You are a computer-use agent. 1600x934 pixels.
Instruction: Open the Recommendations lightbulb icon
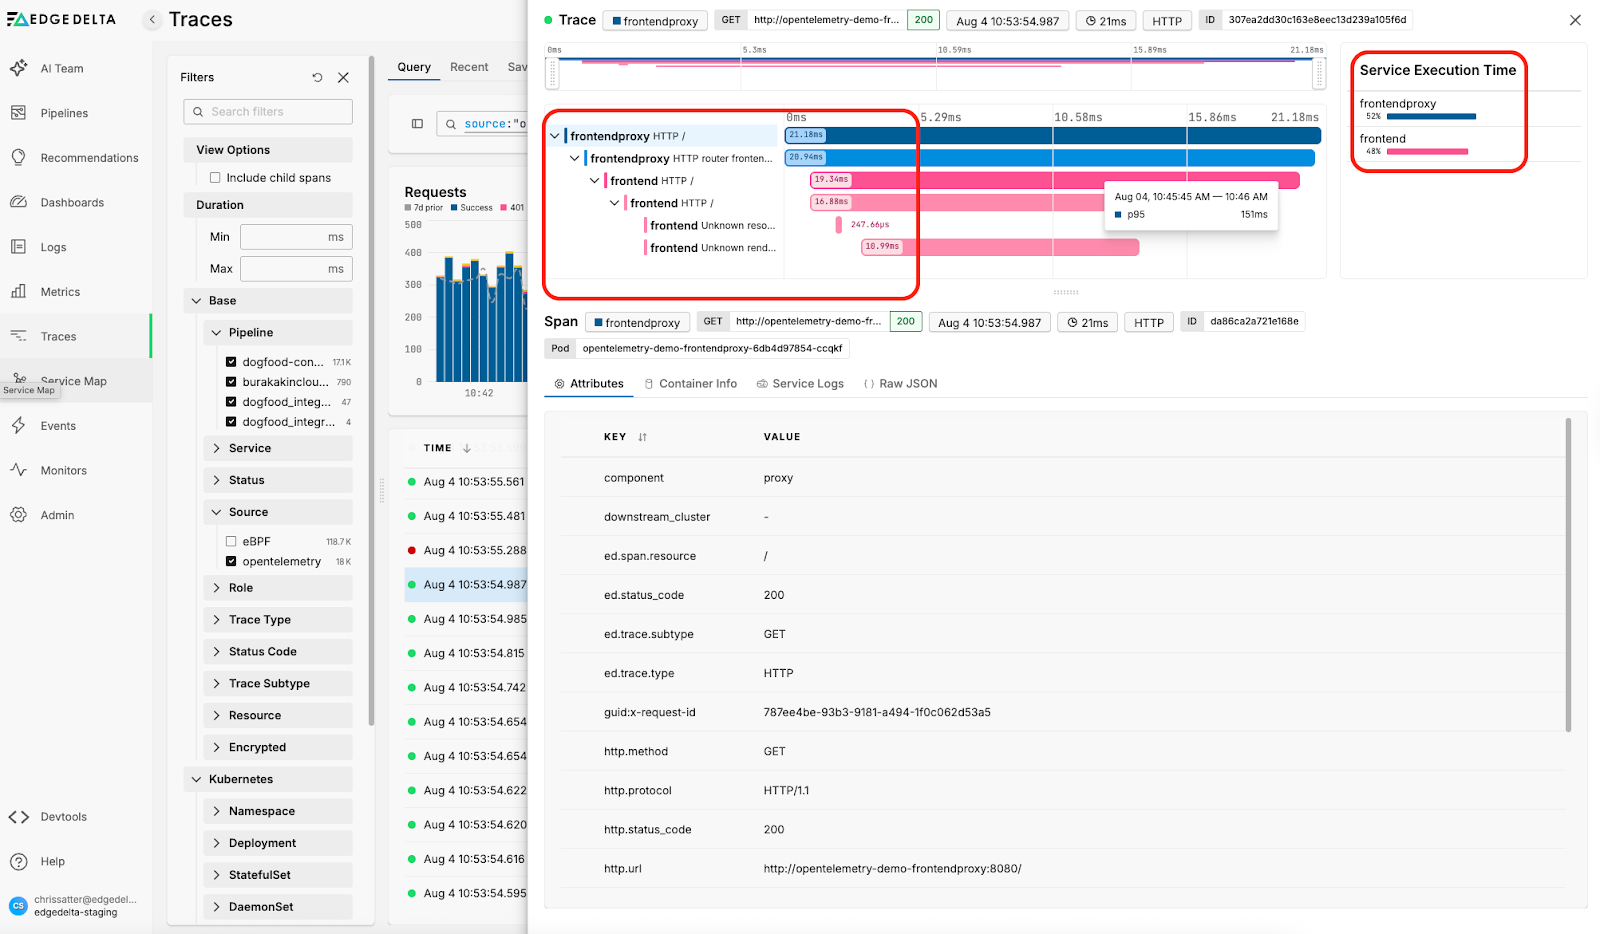tap(18, 157)
